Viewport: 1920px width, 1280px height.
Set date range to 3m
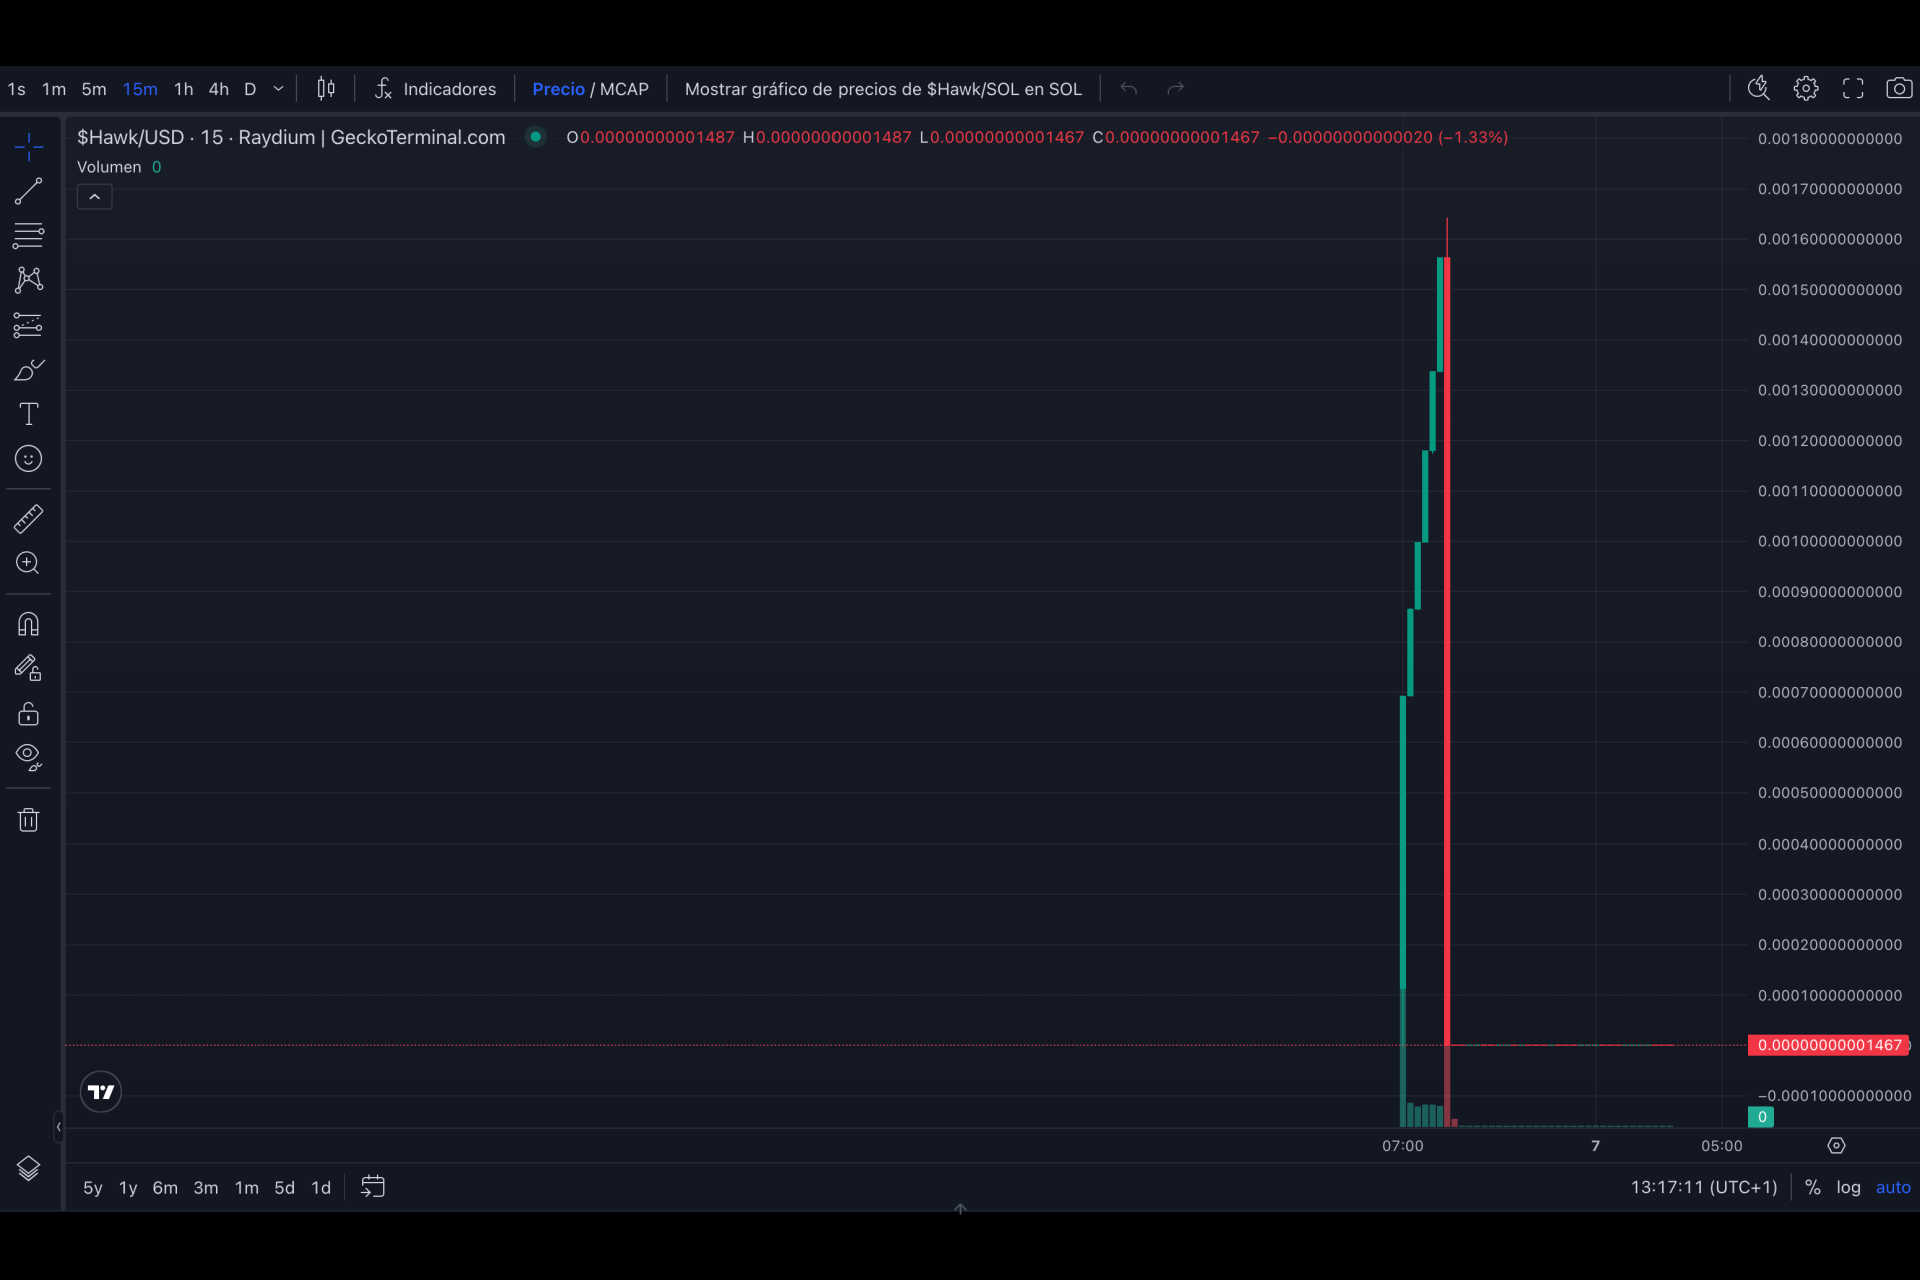point(206,1187)
